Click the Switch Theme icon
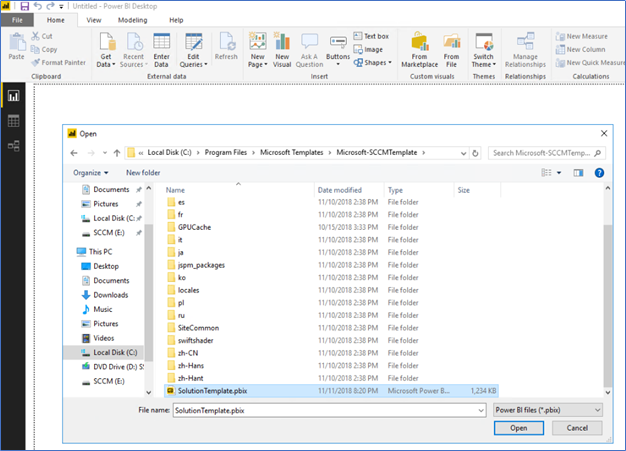This screenshot has width=626, height=451. point(483,42)
